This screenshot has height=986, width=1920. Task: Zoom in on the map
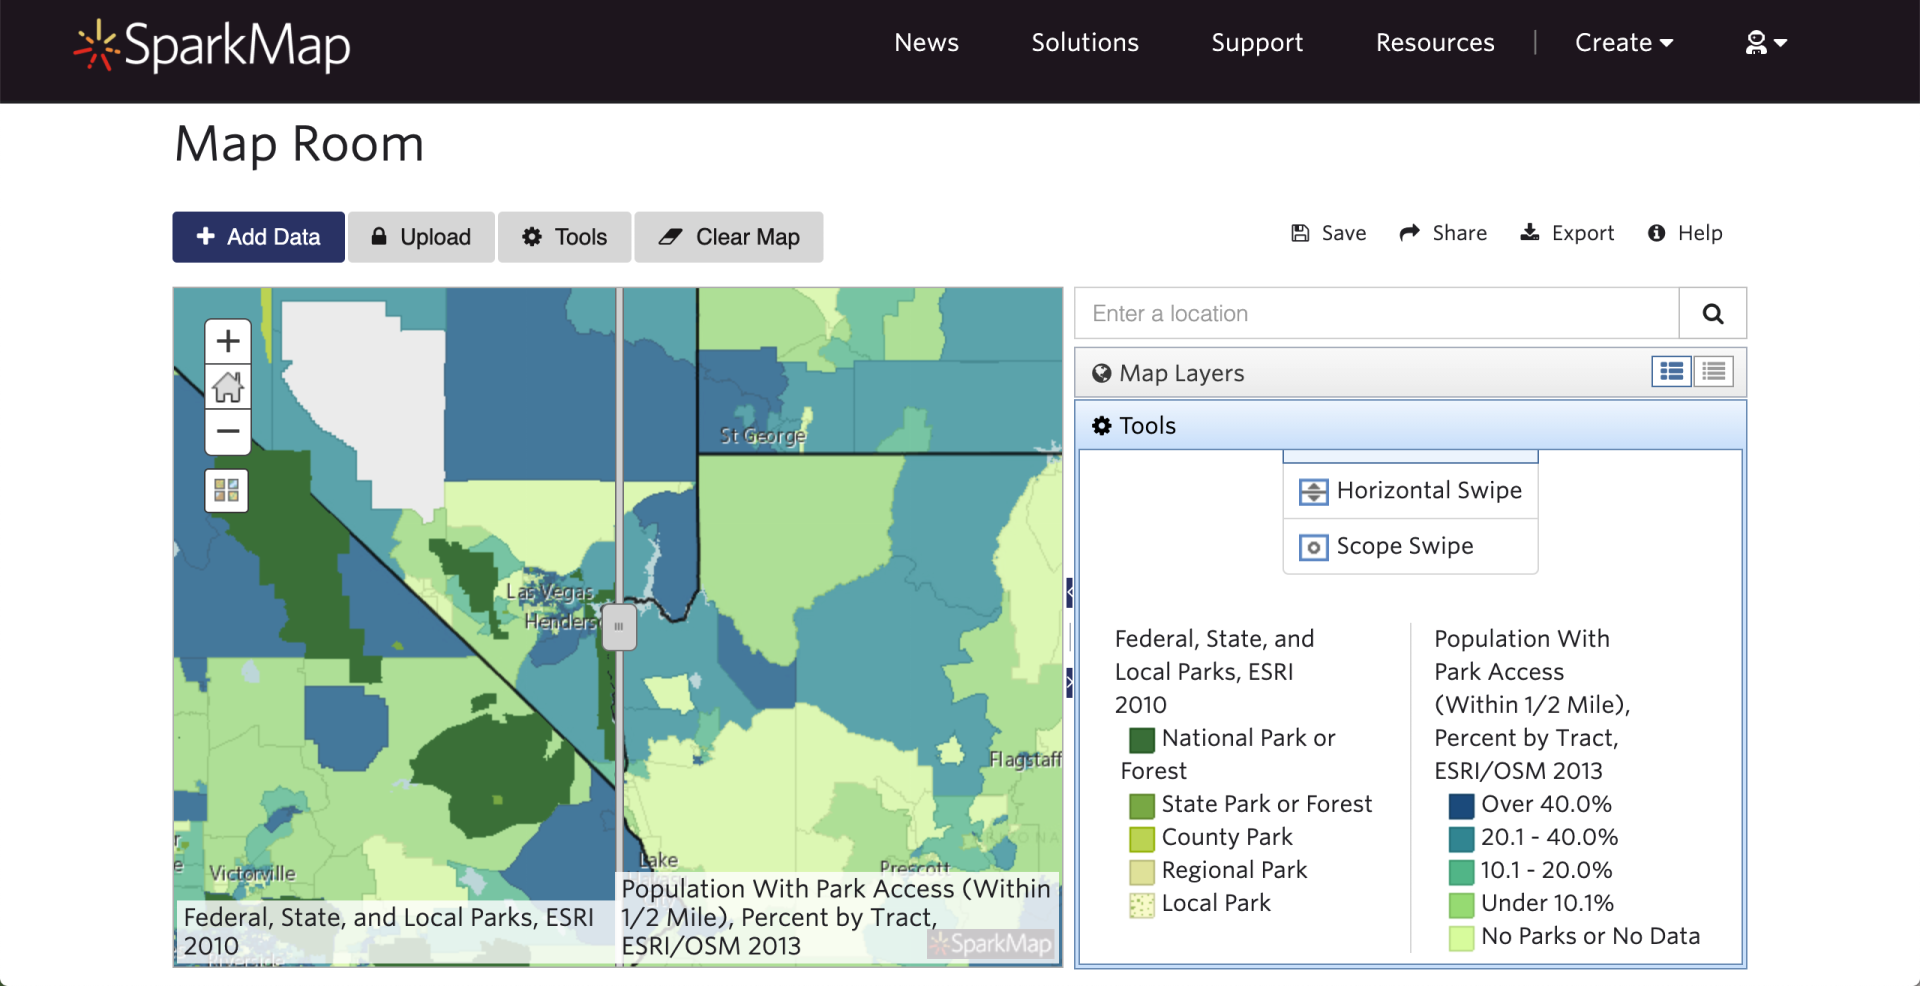(x=228, y=342)
